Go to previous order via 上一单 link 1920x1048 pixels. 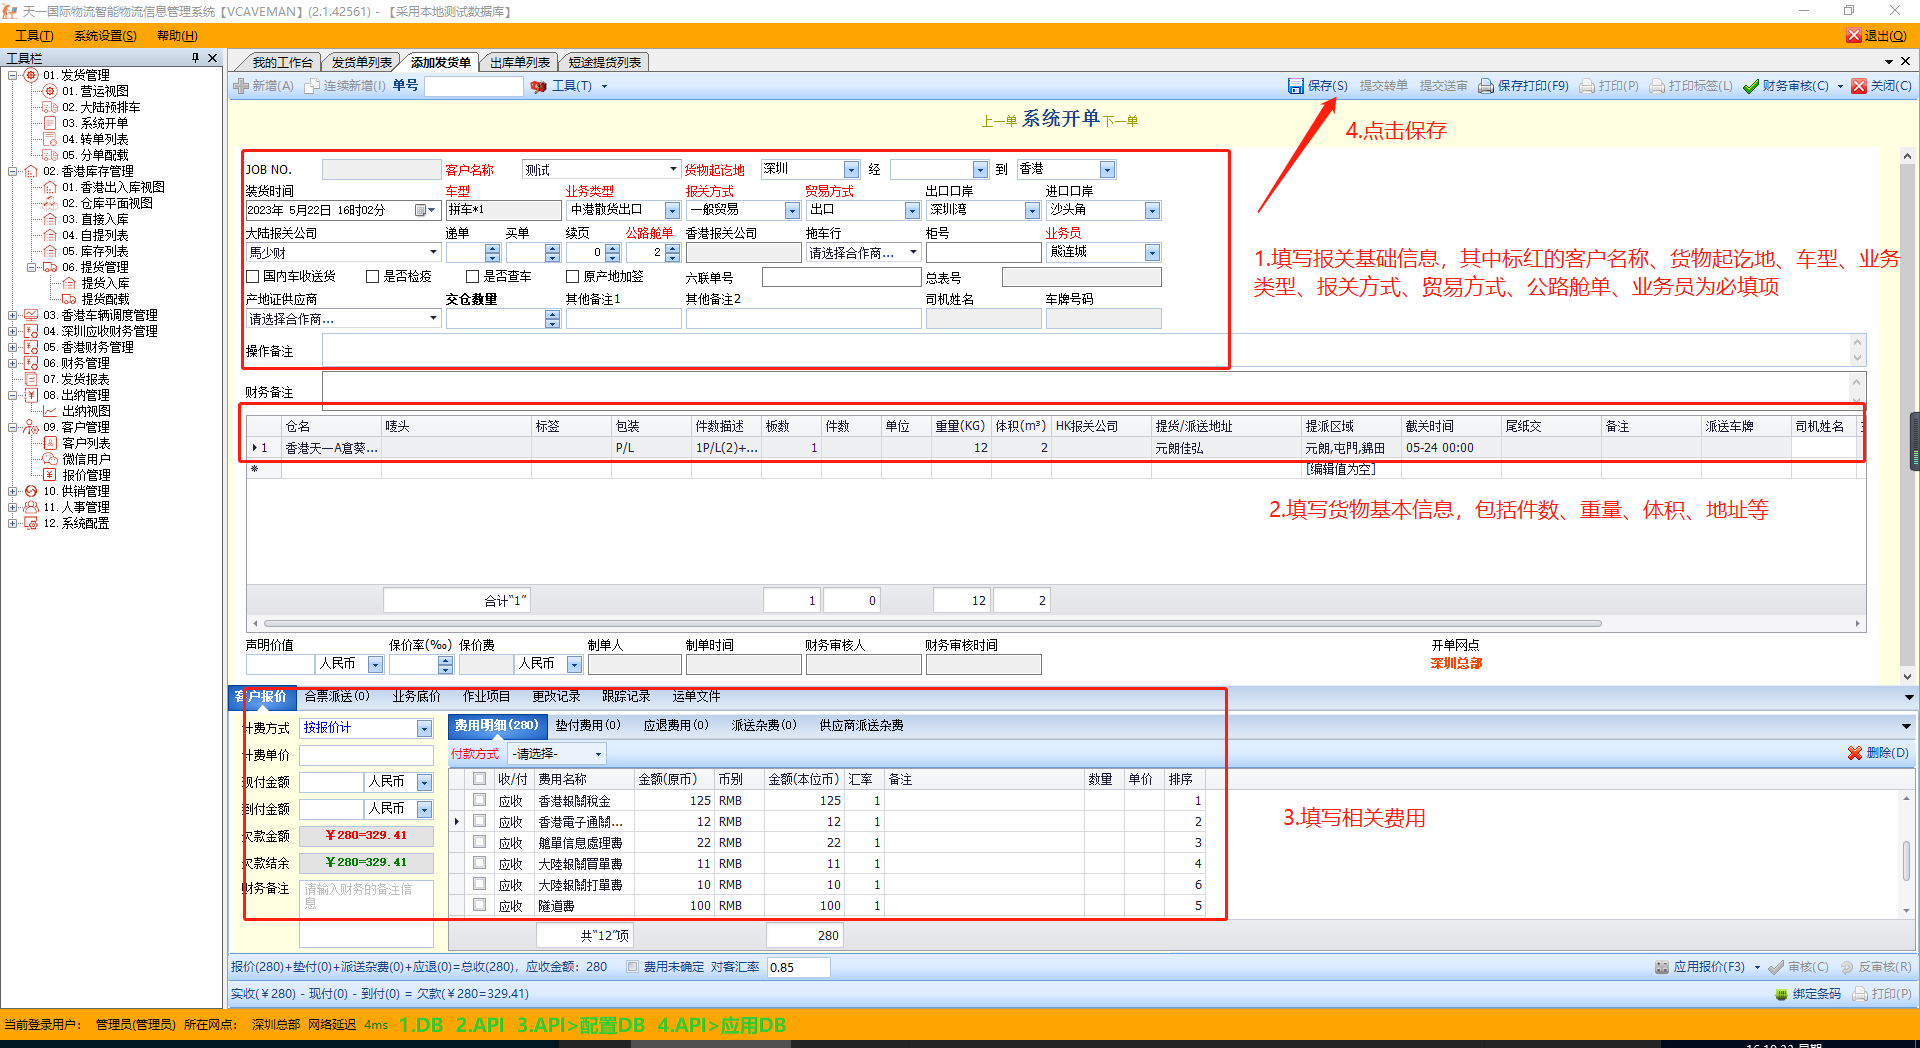pyautogui.click(x=999, y=121)
